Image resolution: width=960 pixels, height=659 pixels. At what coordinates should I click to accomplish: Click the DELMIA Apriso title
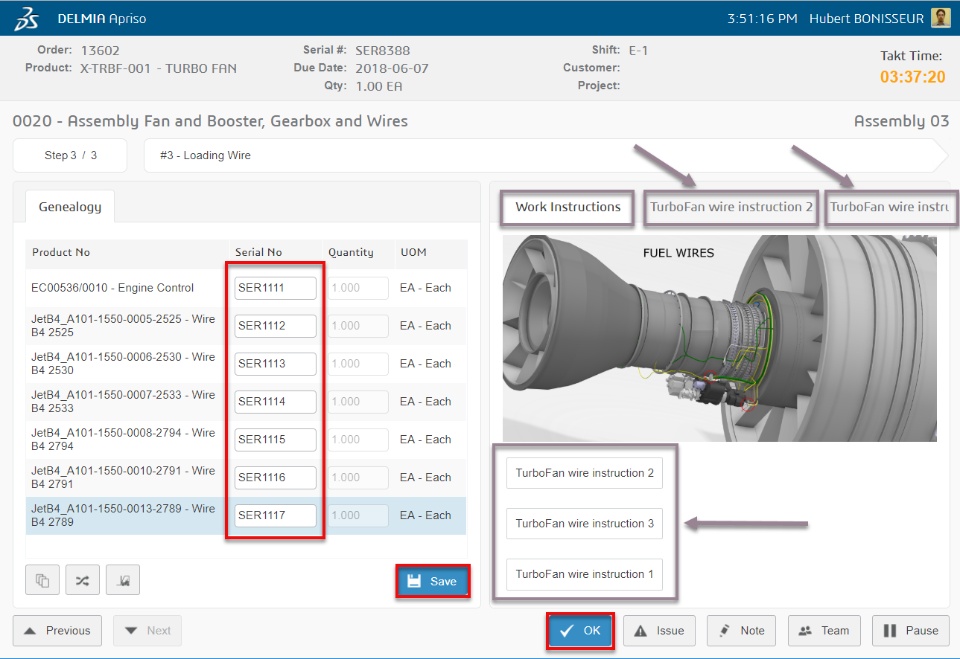pos(102,18)
